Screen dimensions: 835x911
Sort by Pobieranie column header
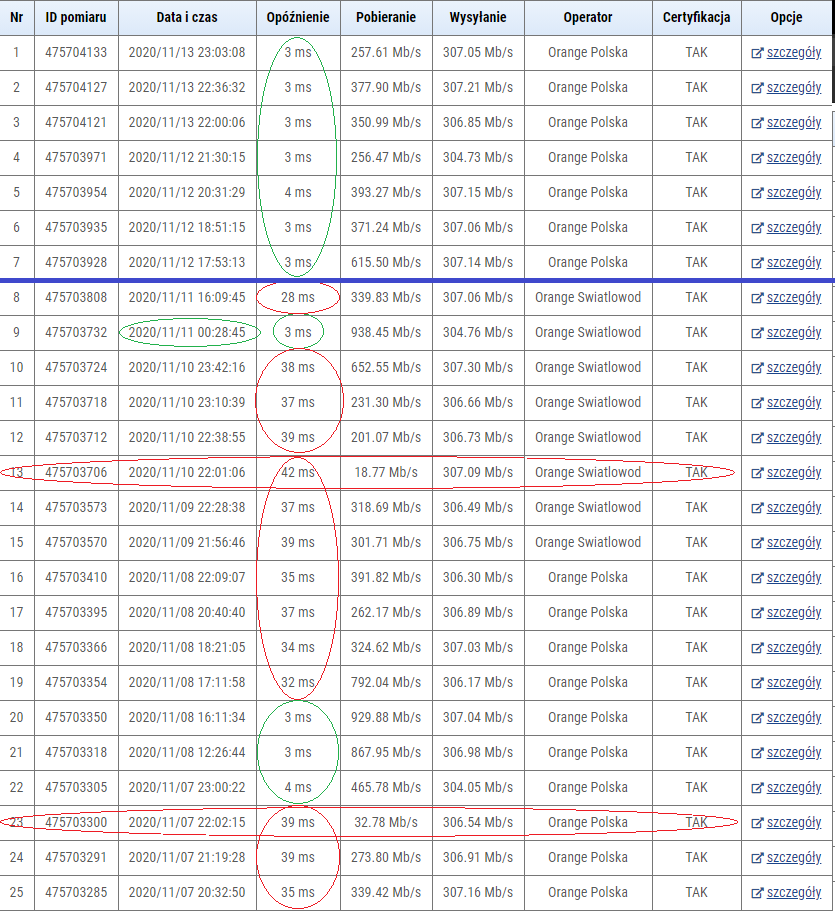(386, 17)
